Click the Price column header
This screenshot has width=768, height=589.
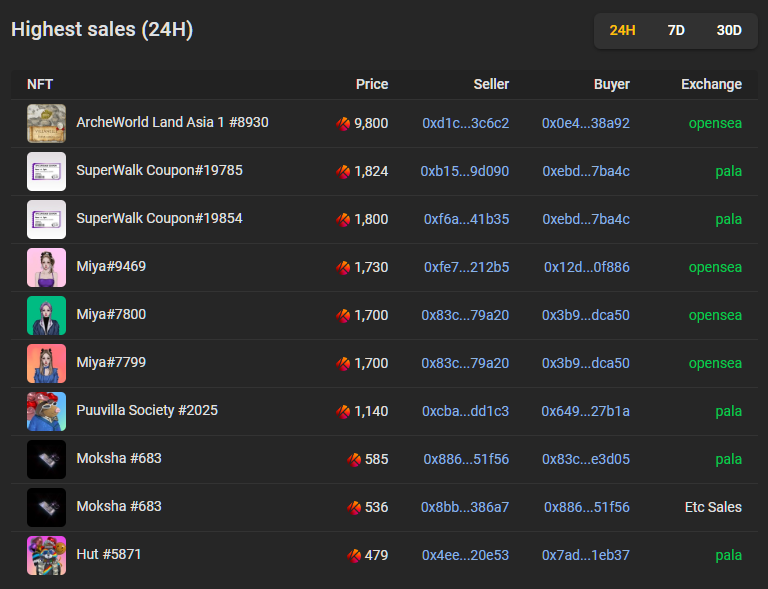pyautogui.click(x=372, y=84)
